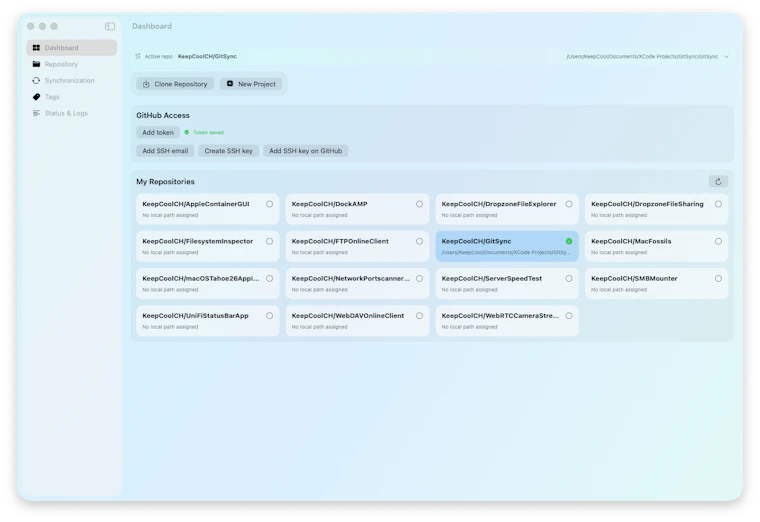This screenshot has height=522, width=760.
Task: Click the Tags icon in sidebar
Action: click(36, 97)
